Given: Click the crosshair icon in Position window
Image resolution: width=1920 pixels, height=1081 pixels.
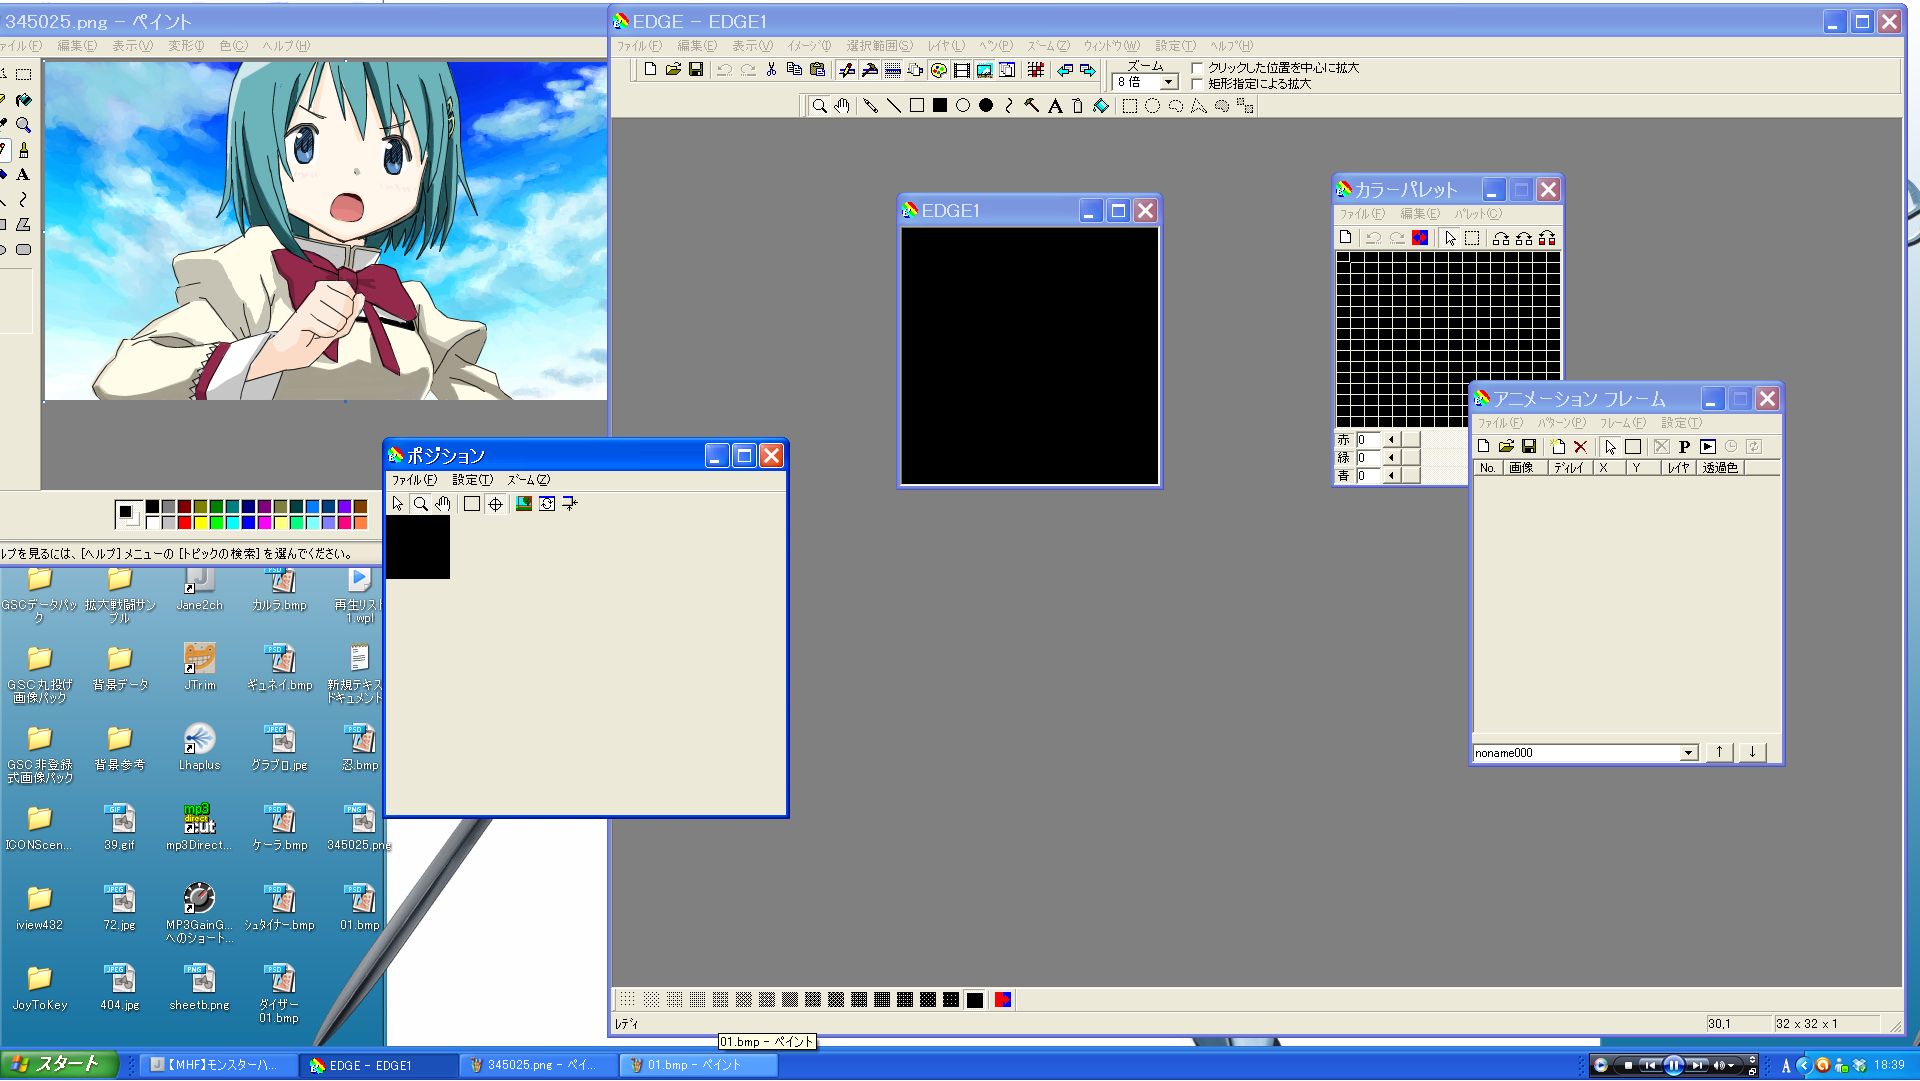Looking at the screenshot, I should click(495, 504).
